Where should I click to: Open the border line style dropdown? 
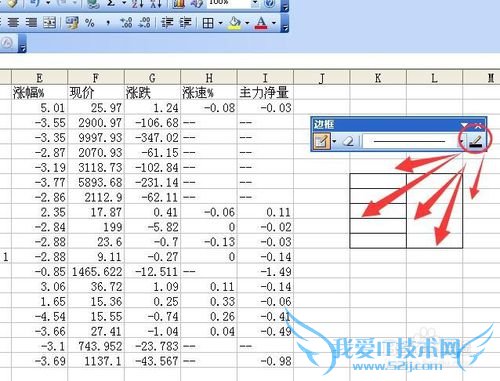[461, 142]
